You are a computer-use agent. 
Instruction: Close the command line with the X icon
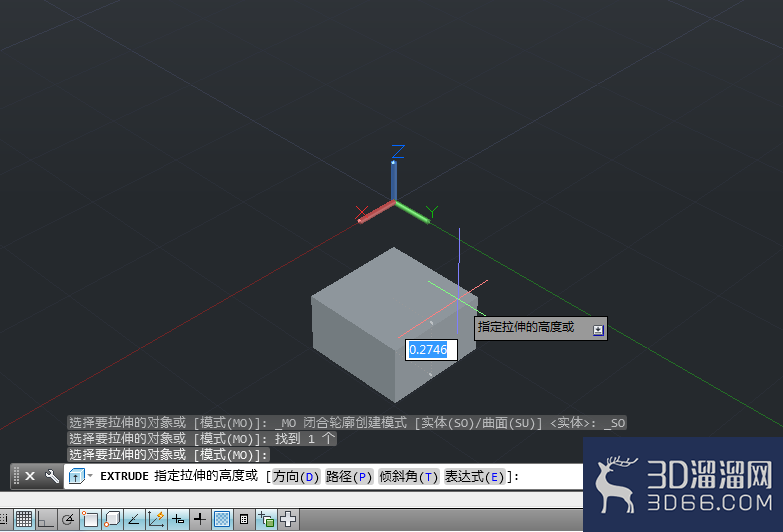pos(30,476)
